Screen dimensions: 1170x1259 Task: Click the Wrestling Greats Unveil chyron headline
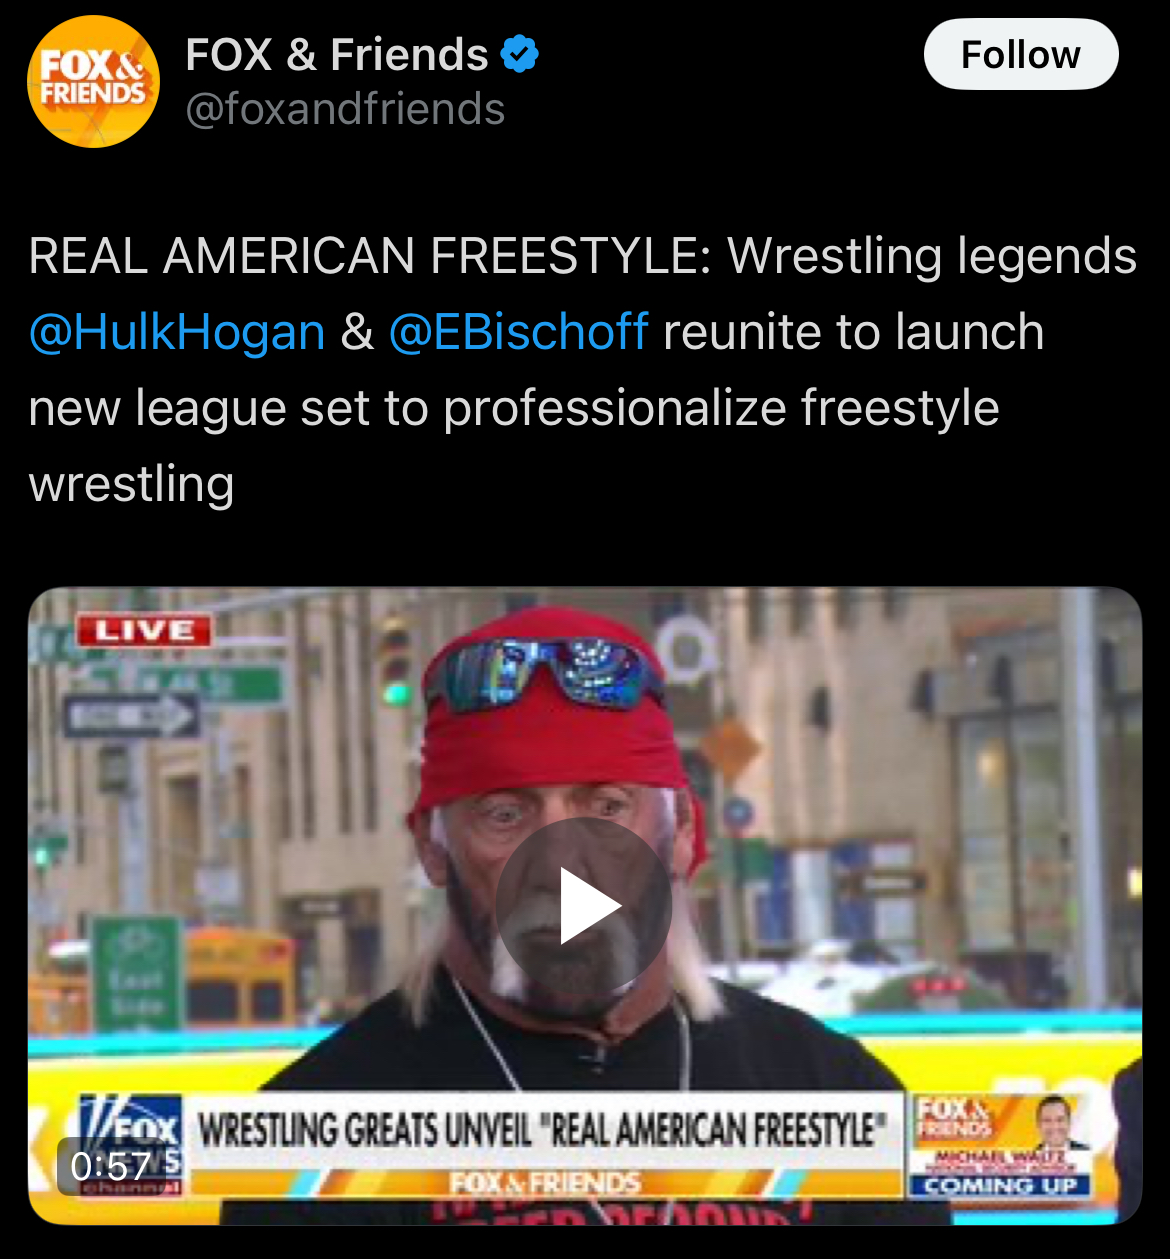543,1131
